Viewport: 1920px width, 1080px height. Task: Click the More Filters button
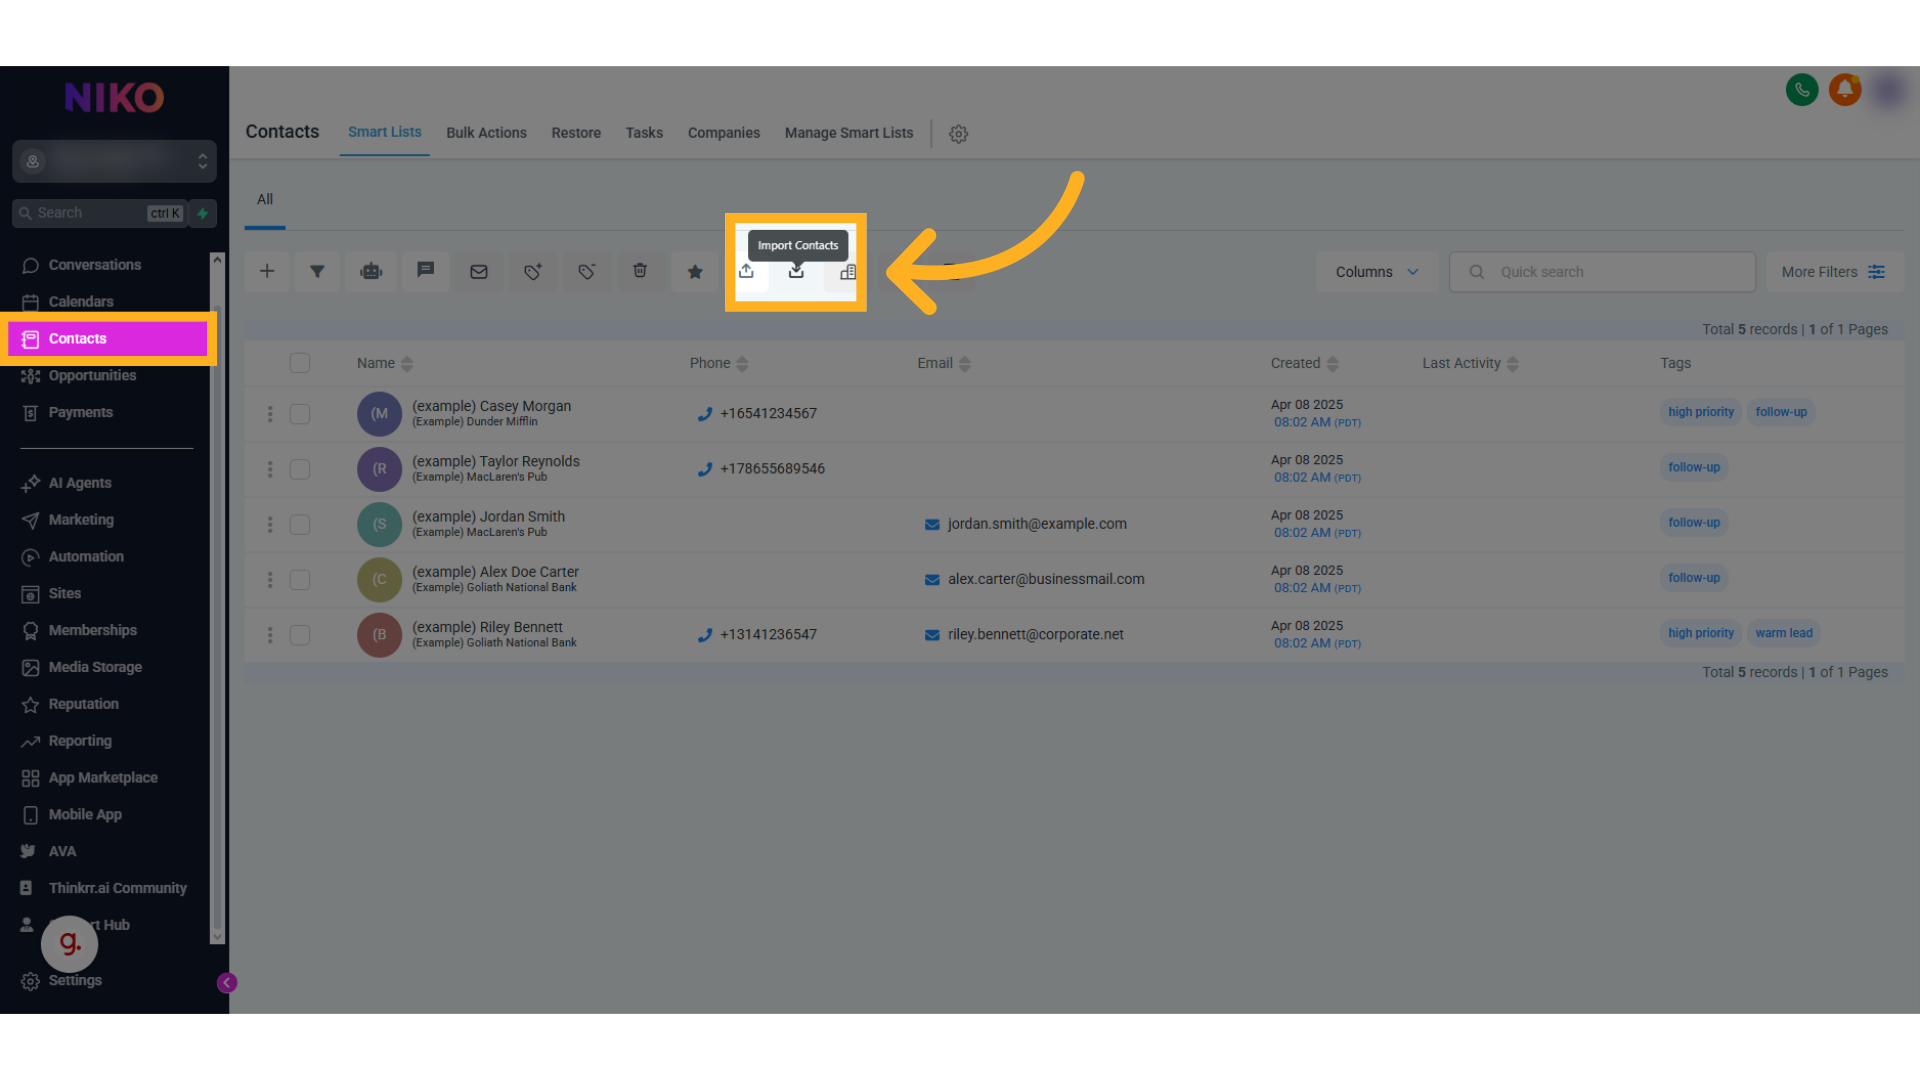[1832, 272]
